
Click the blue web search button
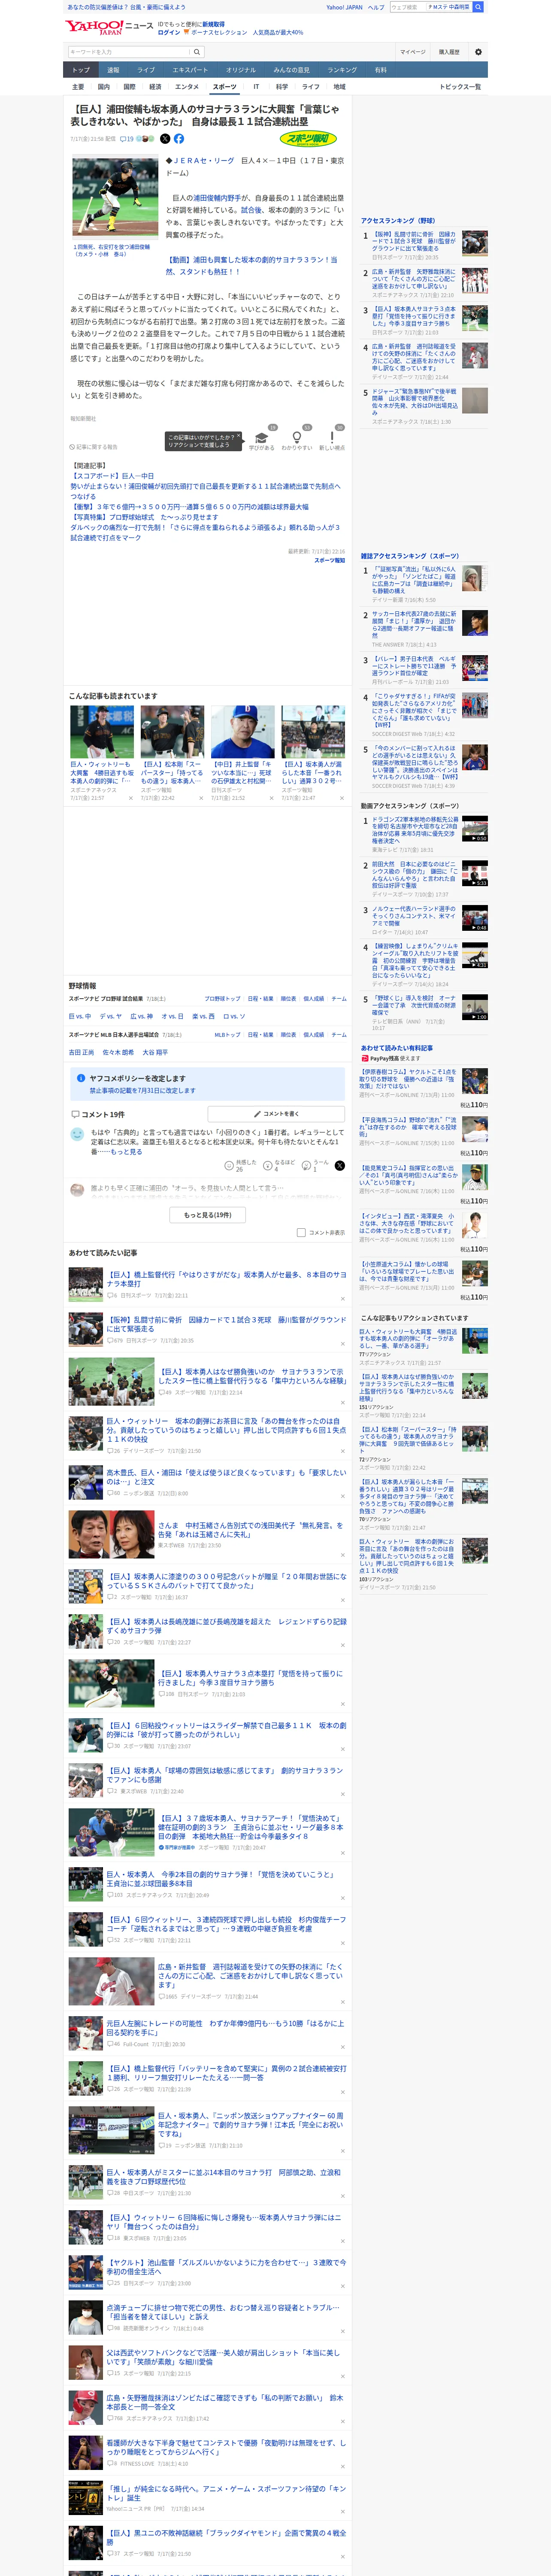click(x=478, y=7)
